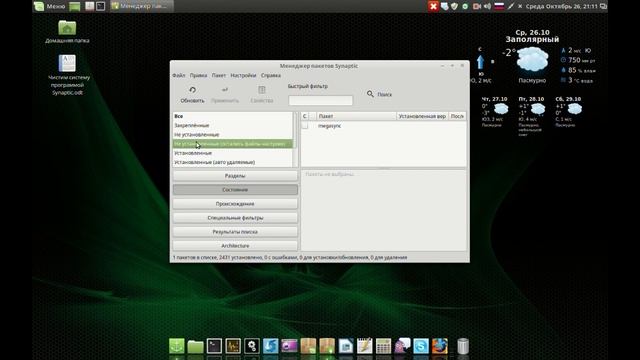The image size is (640, 360).
Task: Open the system monitor graph dock icon
Action: (233, 346)
